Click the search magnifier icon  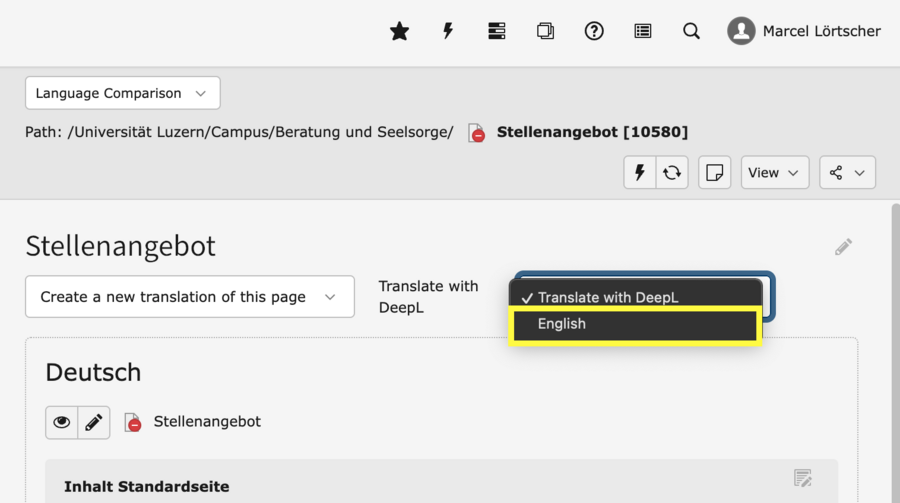click(x=691, y=31)
